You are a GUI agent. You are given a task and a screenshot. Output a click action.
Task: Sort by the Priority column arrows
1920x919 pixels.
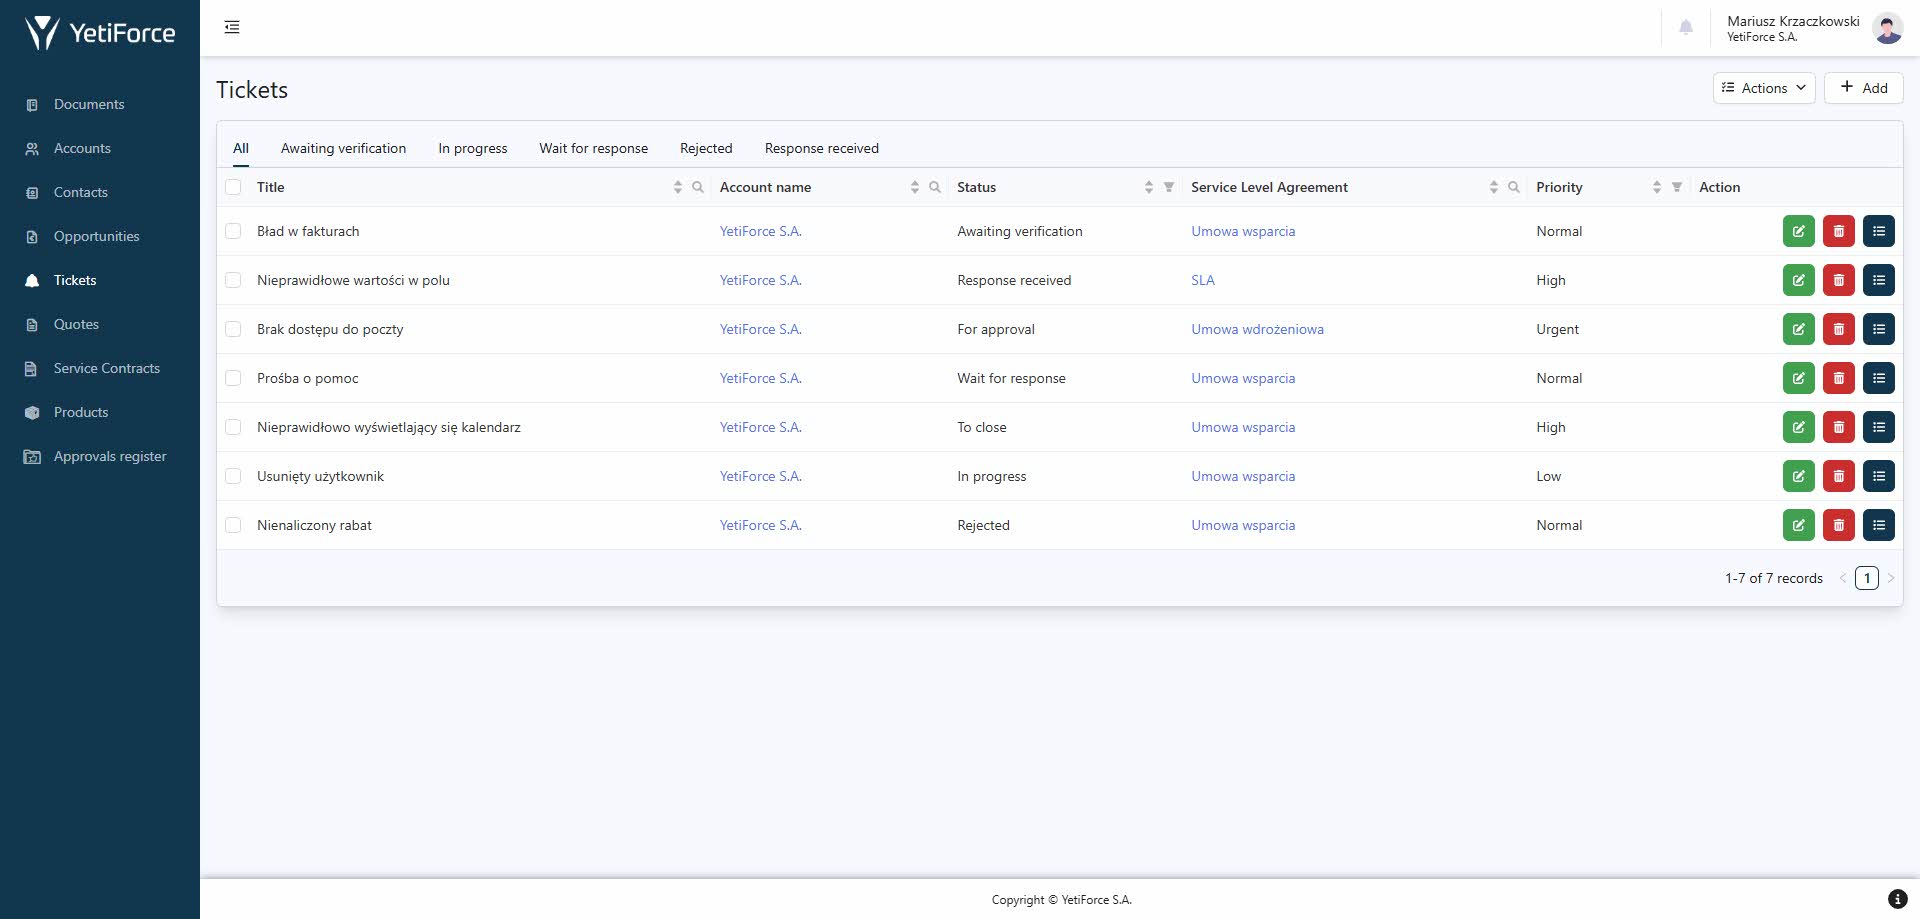pos(1656,187)
